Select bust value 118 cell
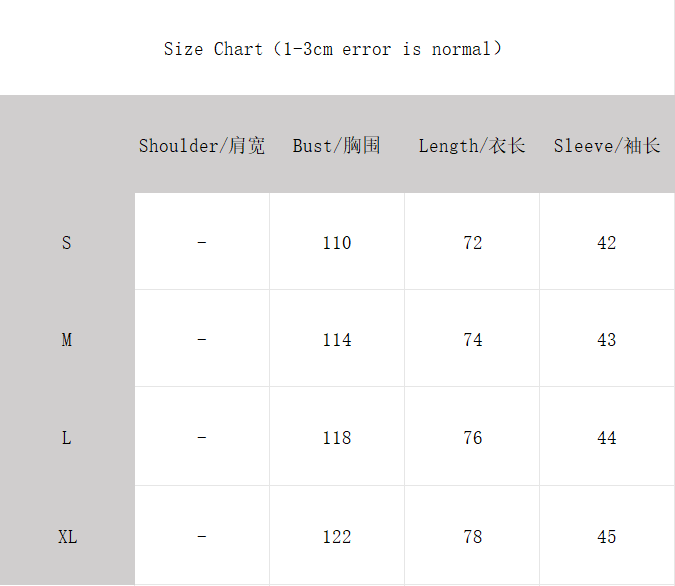Image resolution: width=675 pixels, height=586 pixels. (x=337, y=436)
